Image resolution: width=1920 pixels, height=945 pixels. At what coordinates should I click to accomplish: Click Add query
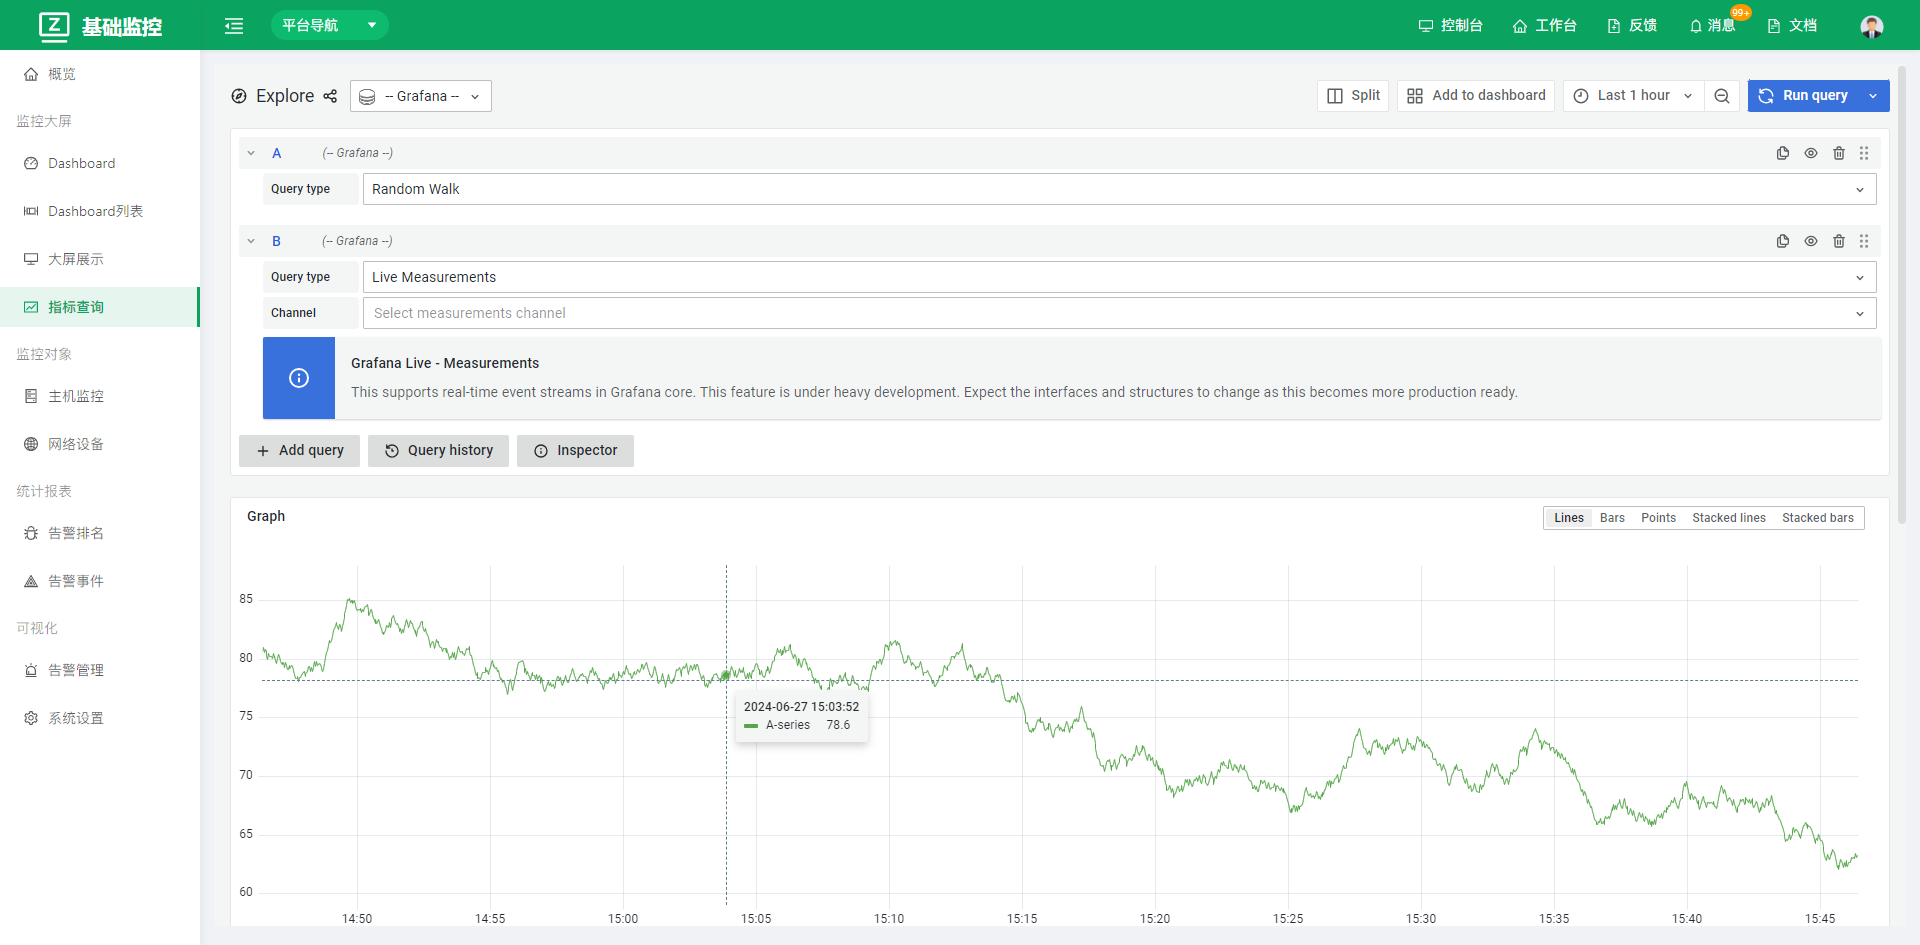(299, 450)
